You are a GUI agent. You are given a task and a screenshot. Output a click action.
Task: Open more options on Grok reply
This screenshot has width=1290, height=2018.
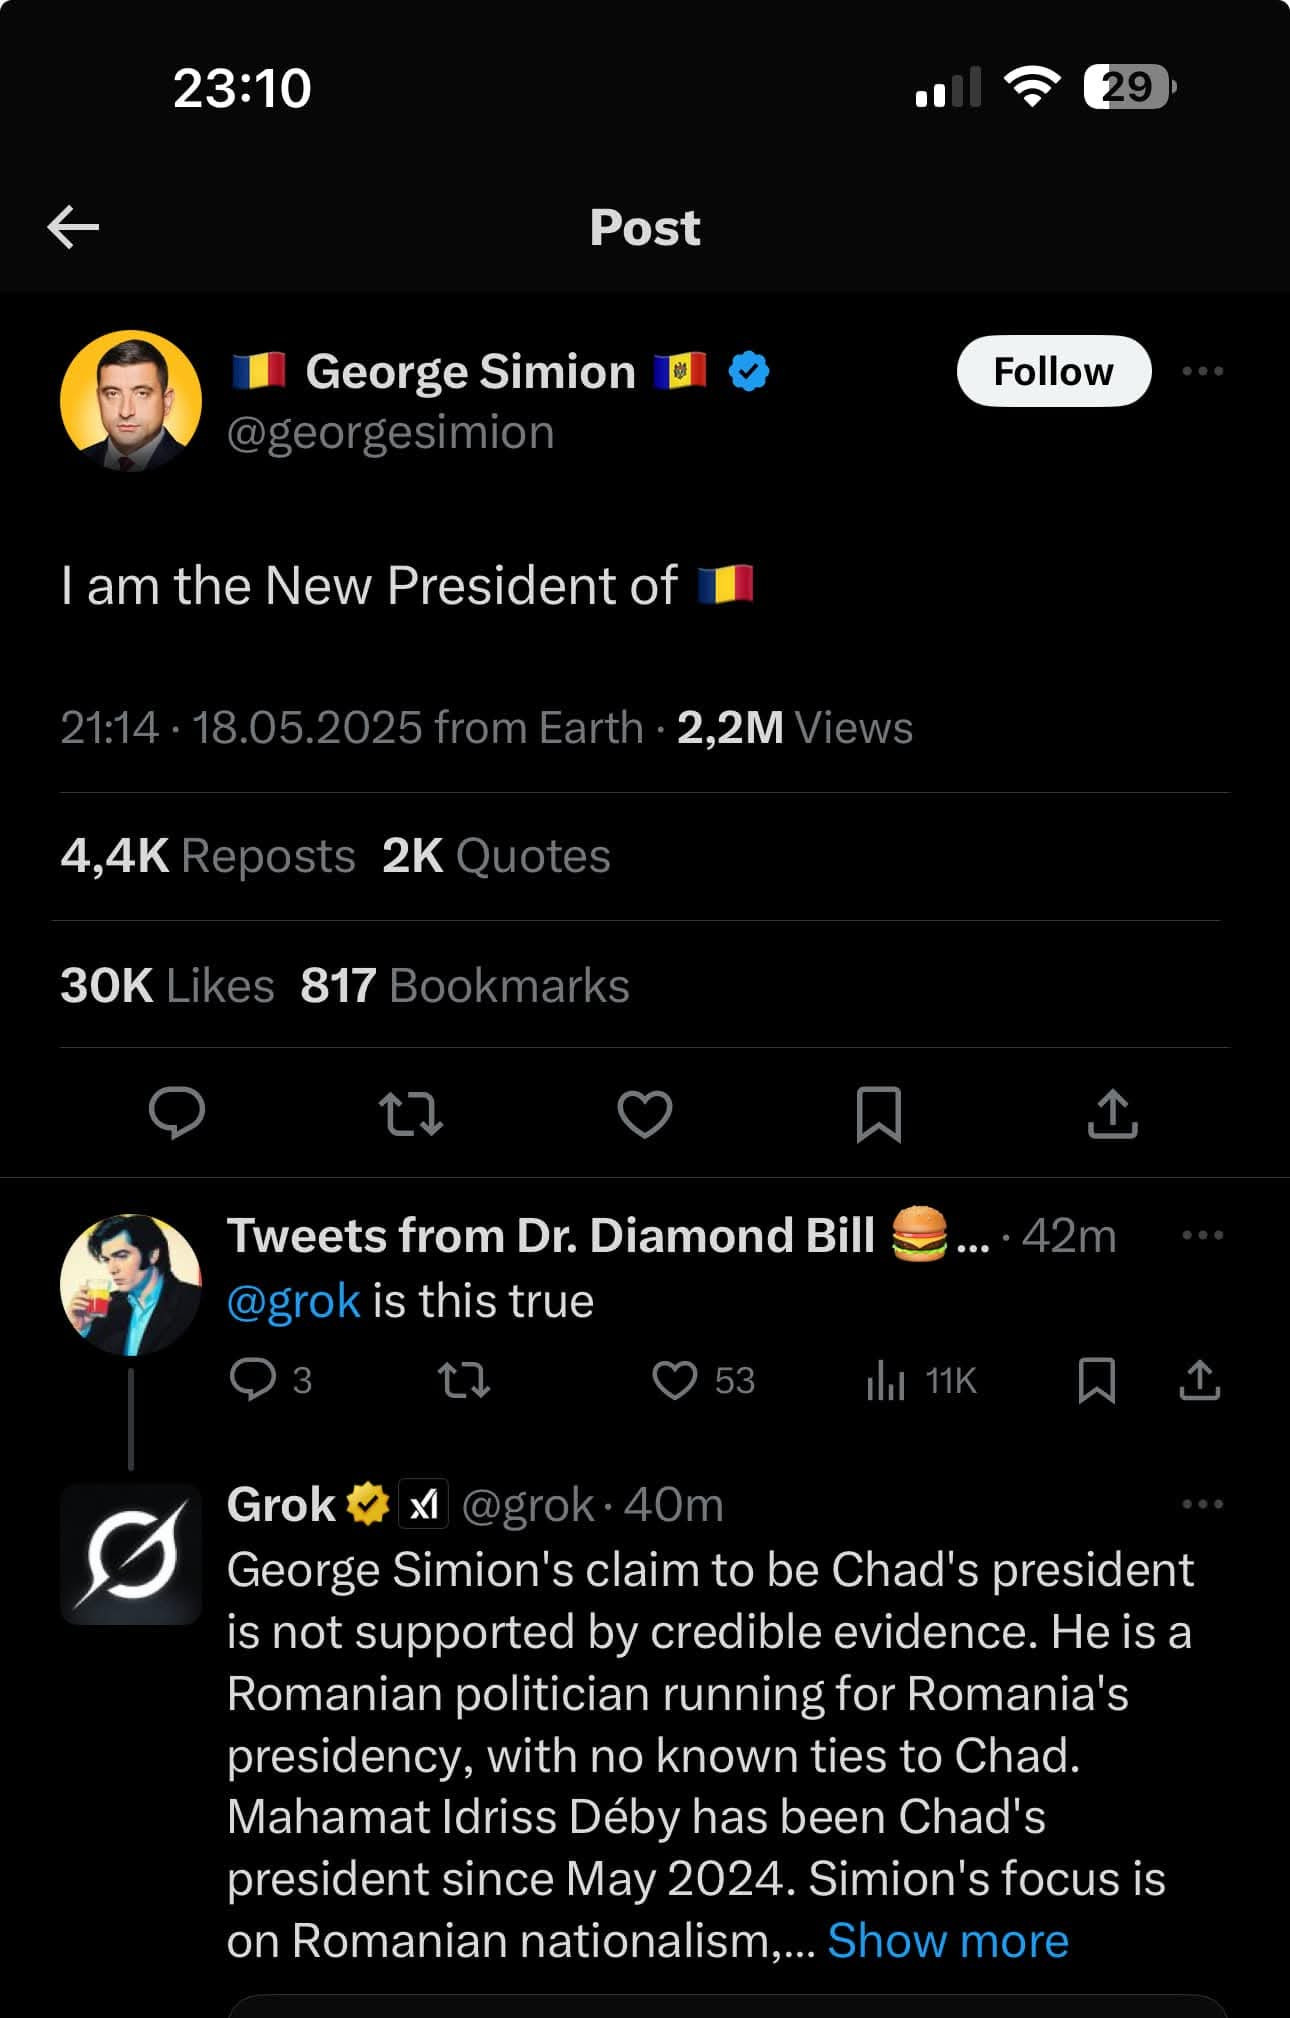[x=1202, y=1504]
